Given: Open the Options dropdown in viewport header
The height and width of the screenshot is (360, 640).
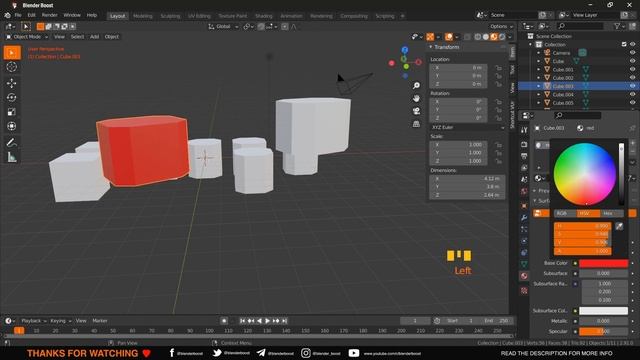Looking at the screenshot, I should coord(502,27).
